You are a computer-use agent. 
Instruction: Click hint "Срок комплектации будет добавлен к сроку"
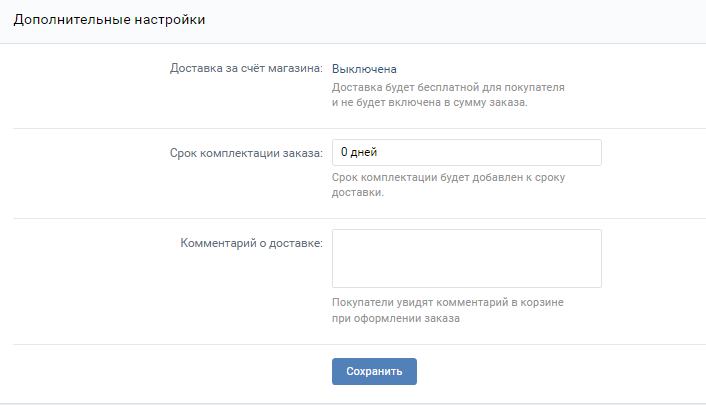point(450,178)
